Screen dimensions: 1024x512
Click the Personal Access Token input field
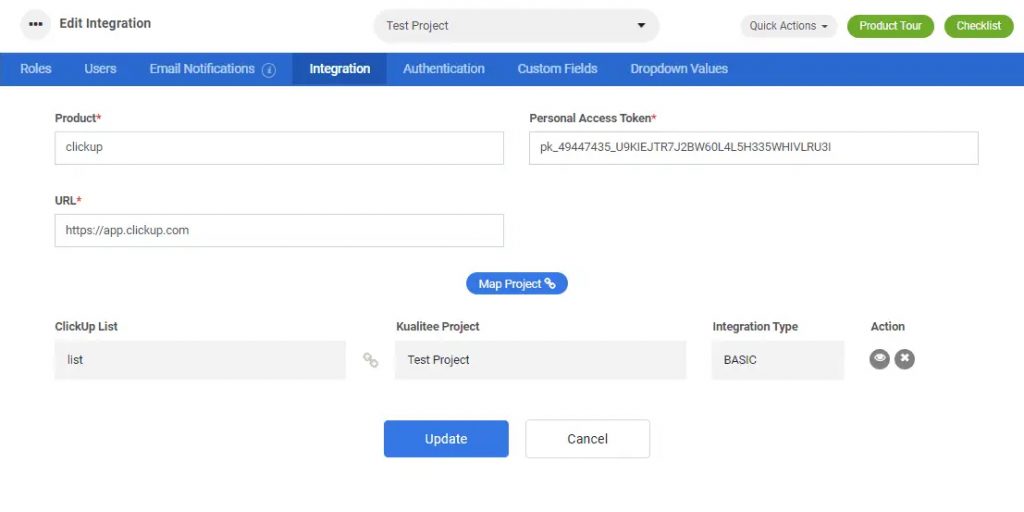pos(753,148)
